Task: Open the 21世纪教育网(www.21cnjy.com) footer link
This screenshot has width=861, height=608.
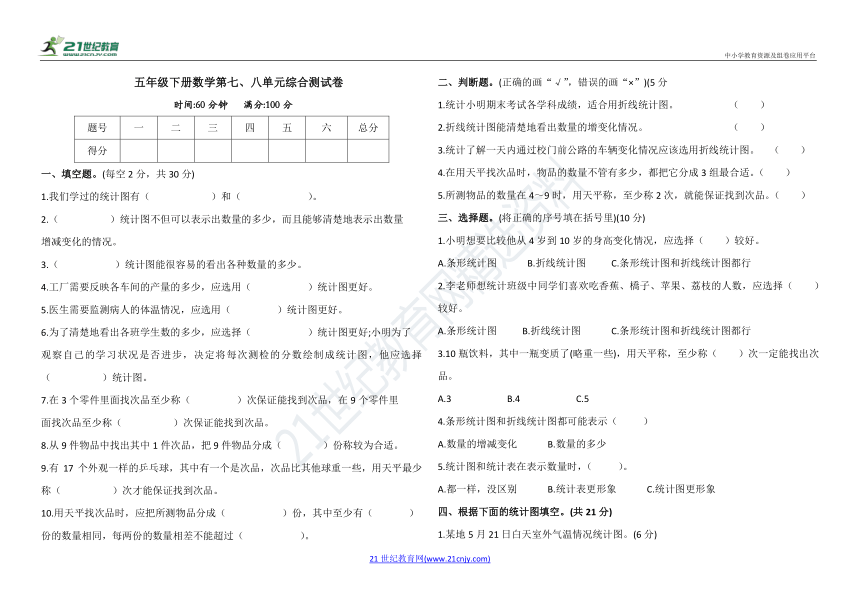Action: click(x=429, y=559)
